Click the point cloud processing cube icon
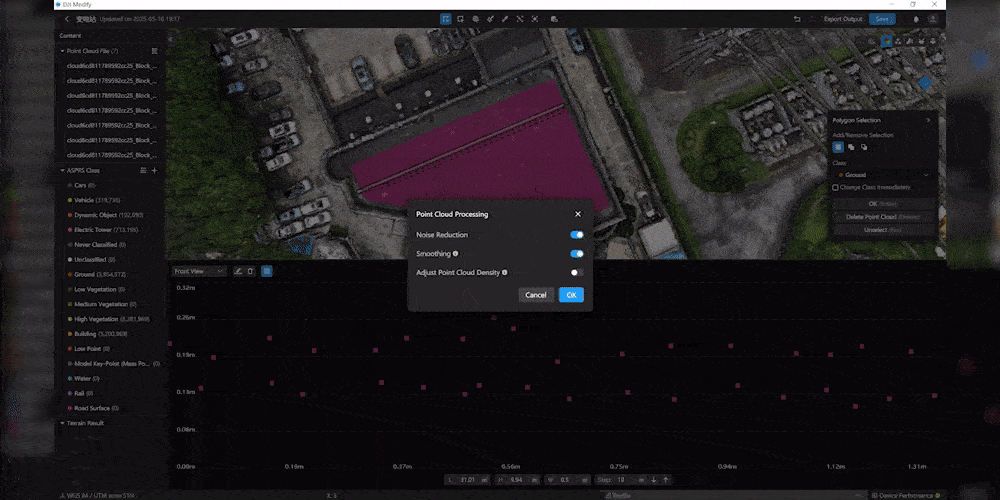Image resolution: width=1000 pixels, height=500 pixels. 554,19
